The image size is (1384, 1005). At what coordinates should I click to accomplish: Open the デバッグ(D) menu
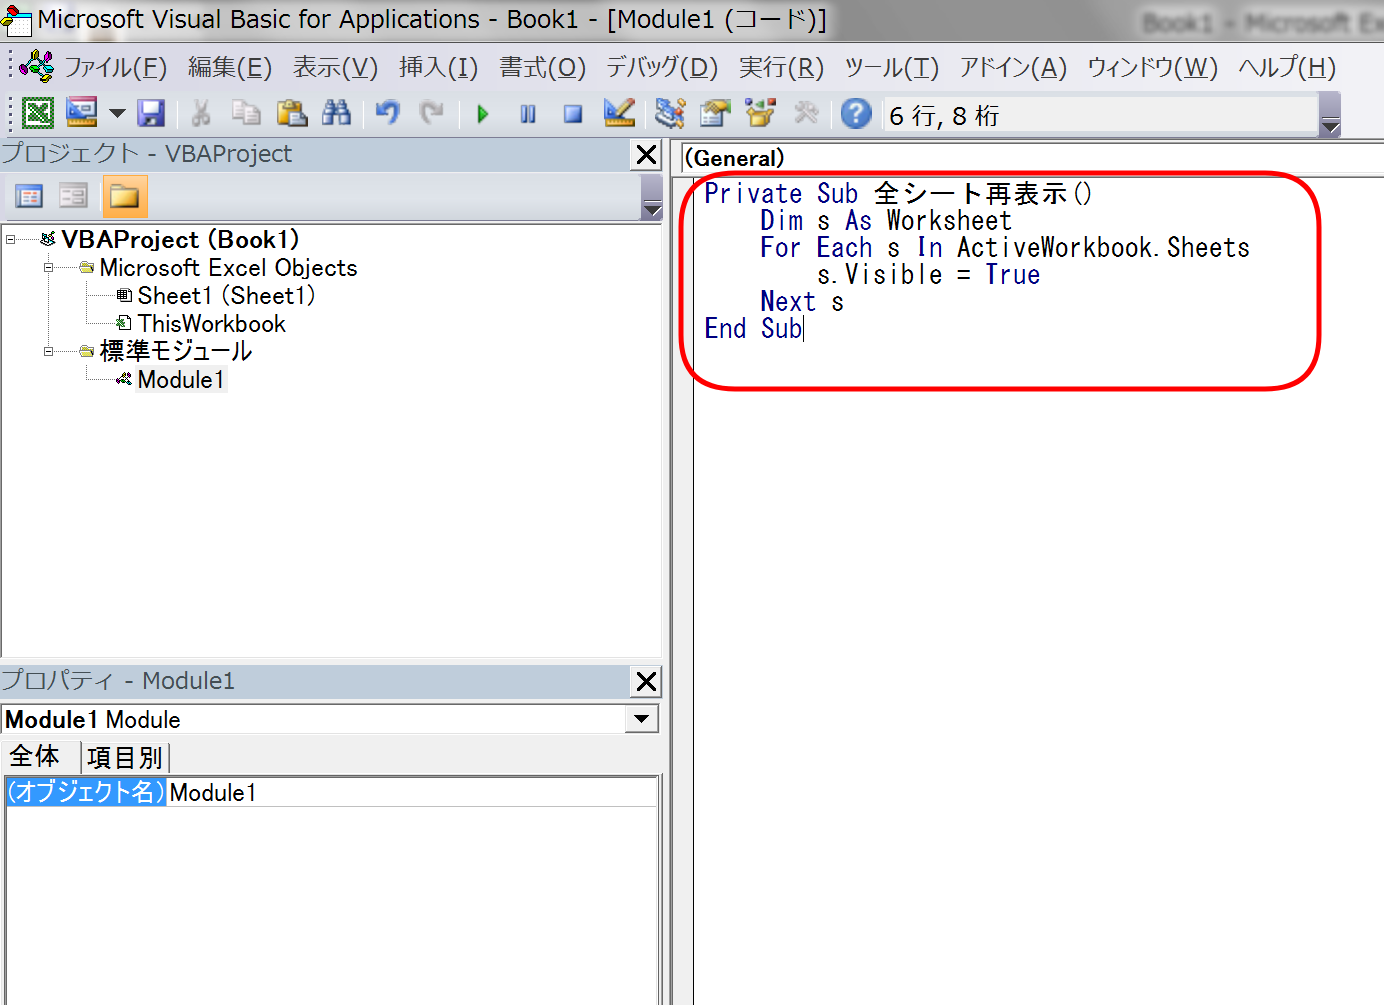[x=662, y=67]
